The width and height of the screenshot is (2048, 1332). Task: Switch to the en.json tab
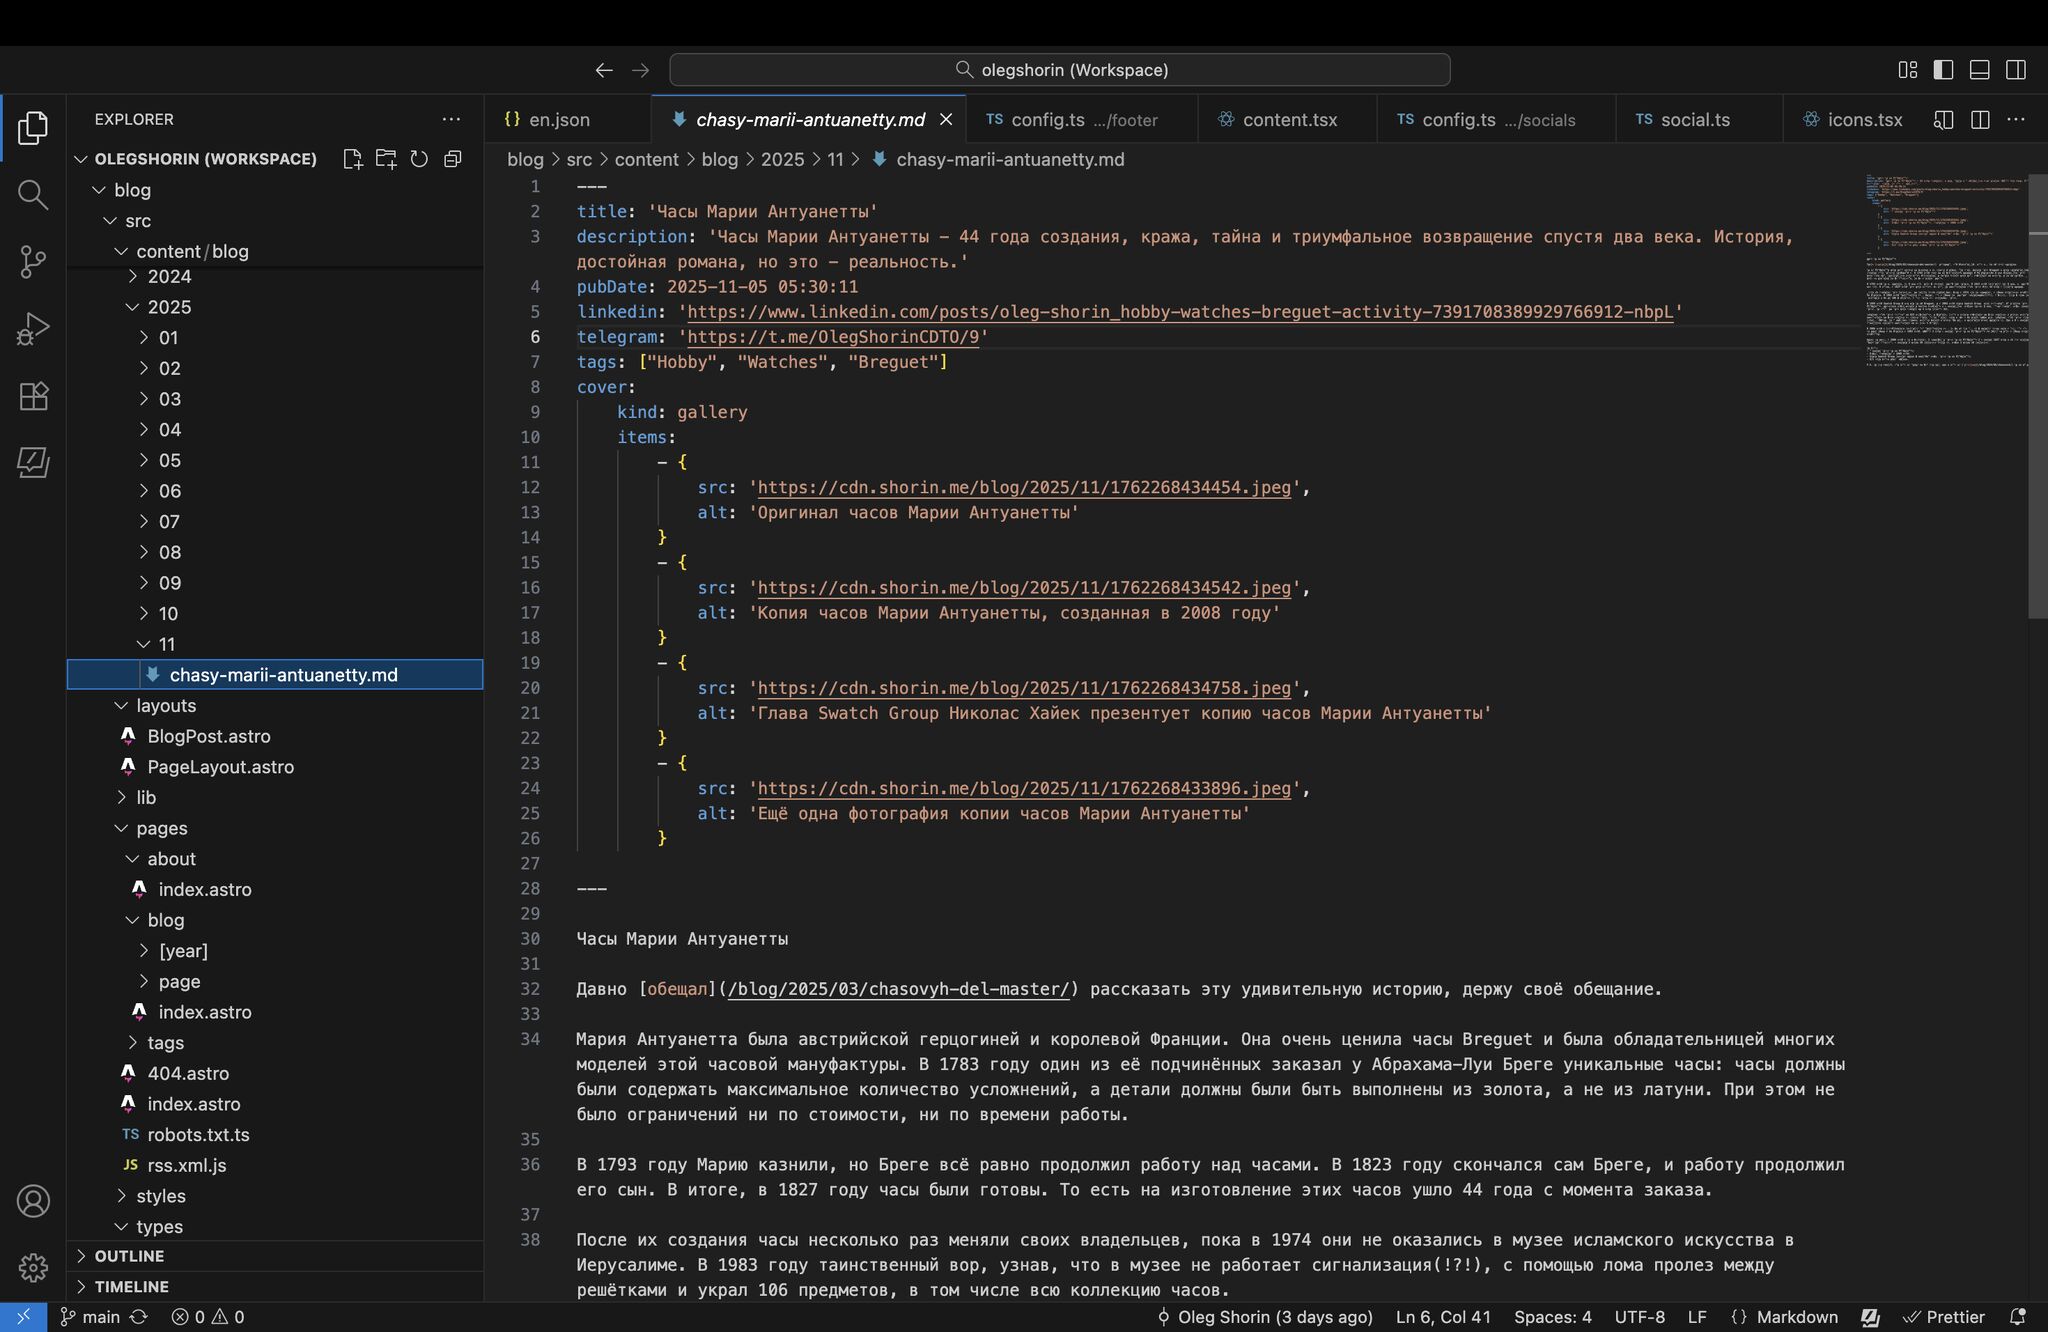pyautogui.click(x=558, y=120)
